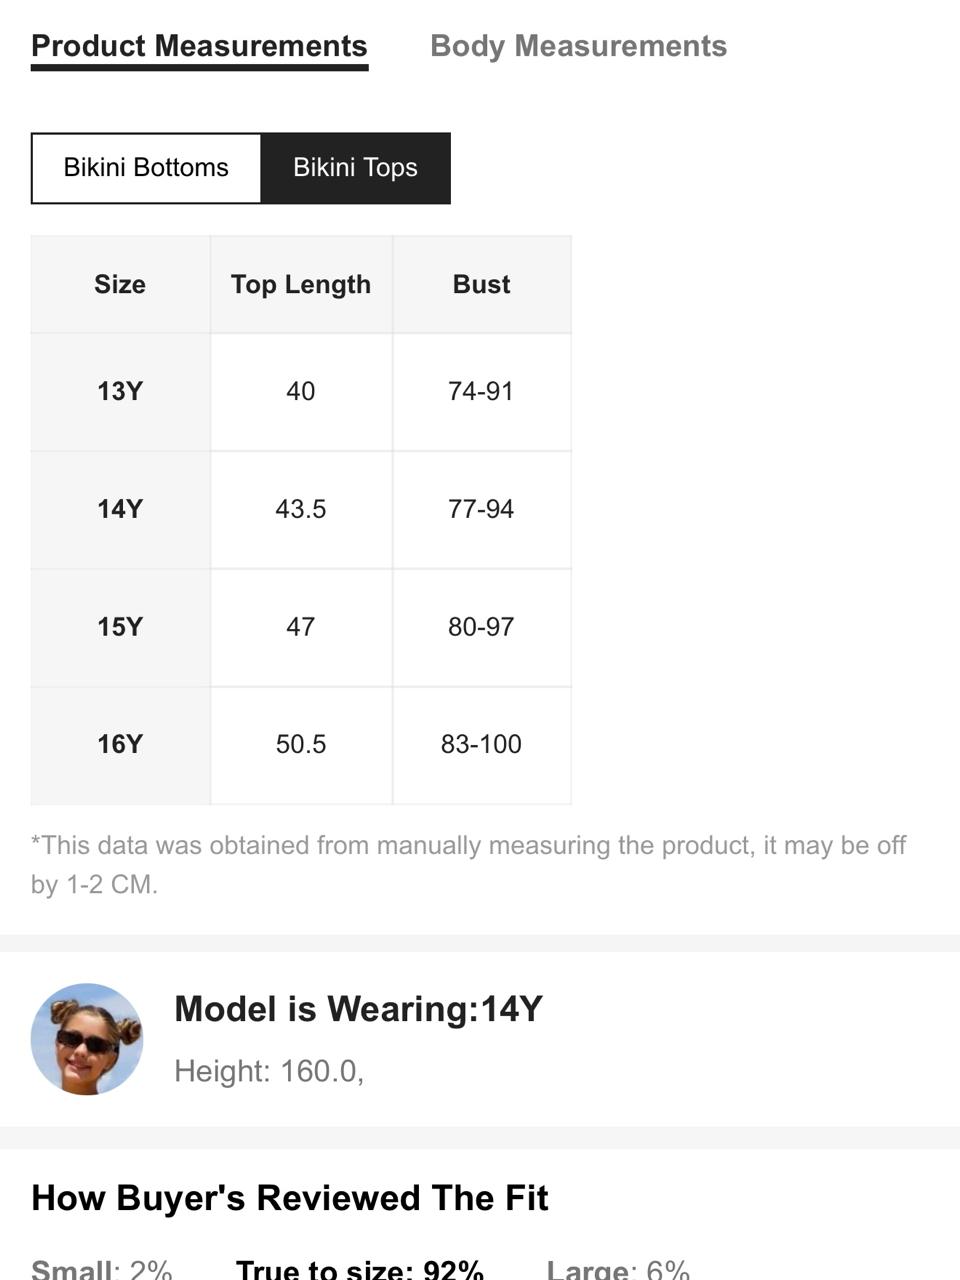Click the Model is Wearing:14Y text
960x1280 pixels.
358,1009
